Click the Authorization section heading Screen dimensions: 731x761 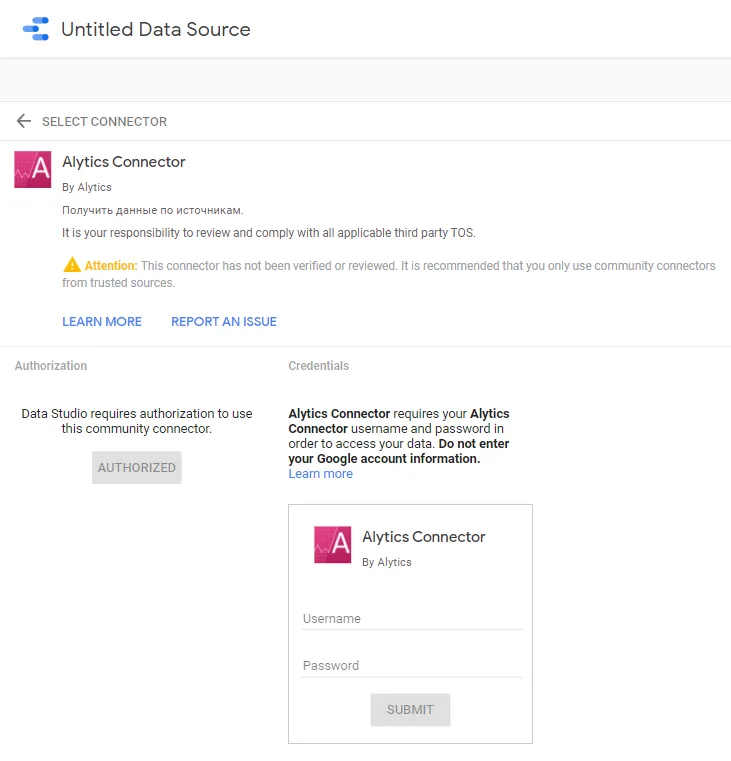[51, 365]
